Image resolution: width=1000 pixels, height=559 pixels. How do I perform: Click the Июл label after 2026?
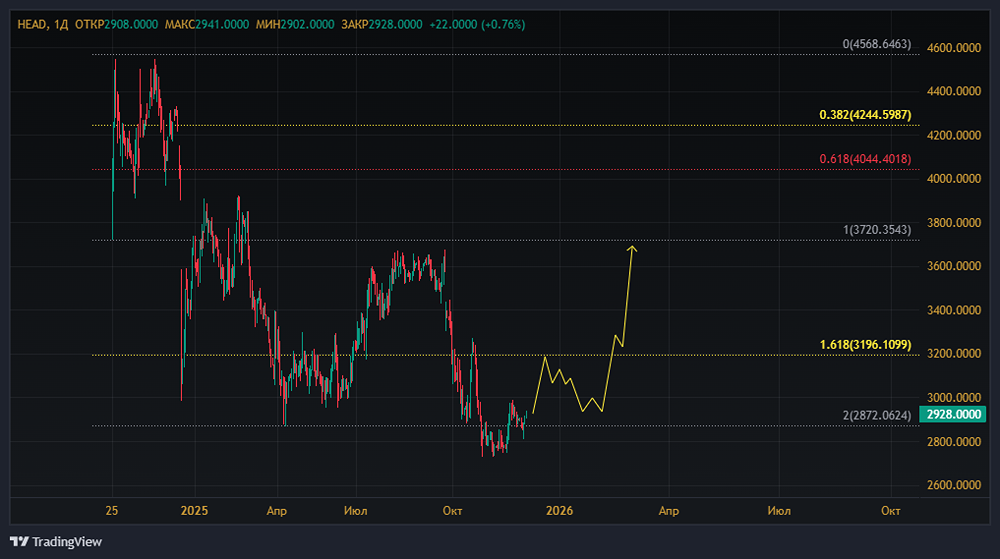pos(779,511)
